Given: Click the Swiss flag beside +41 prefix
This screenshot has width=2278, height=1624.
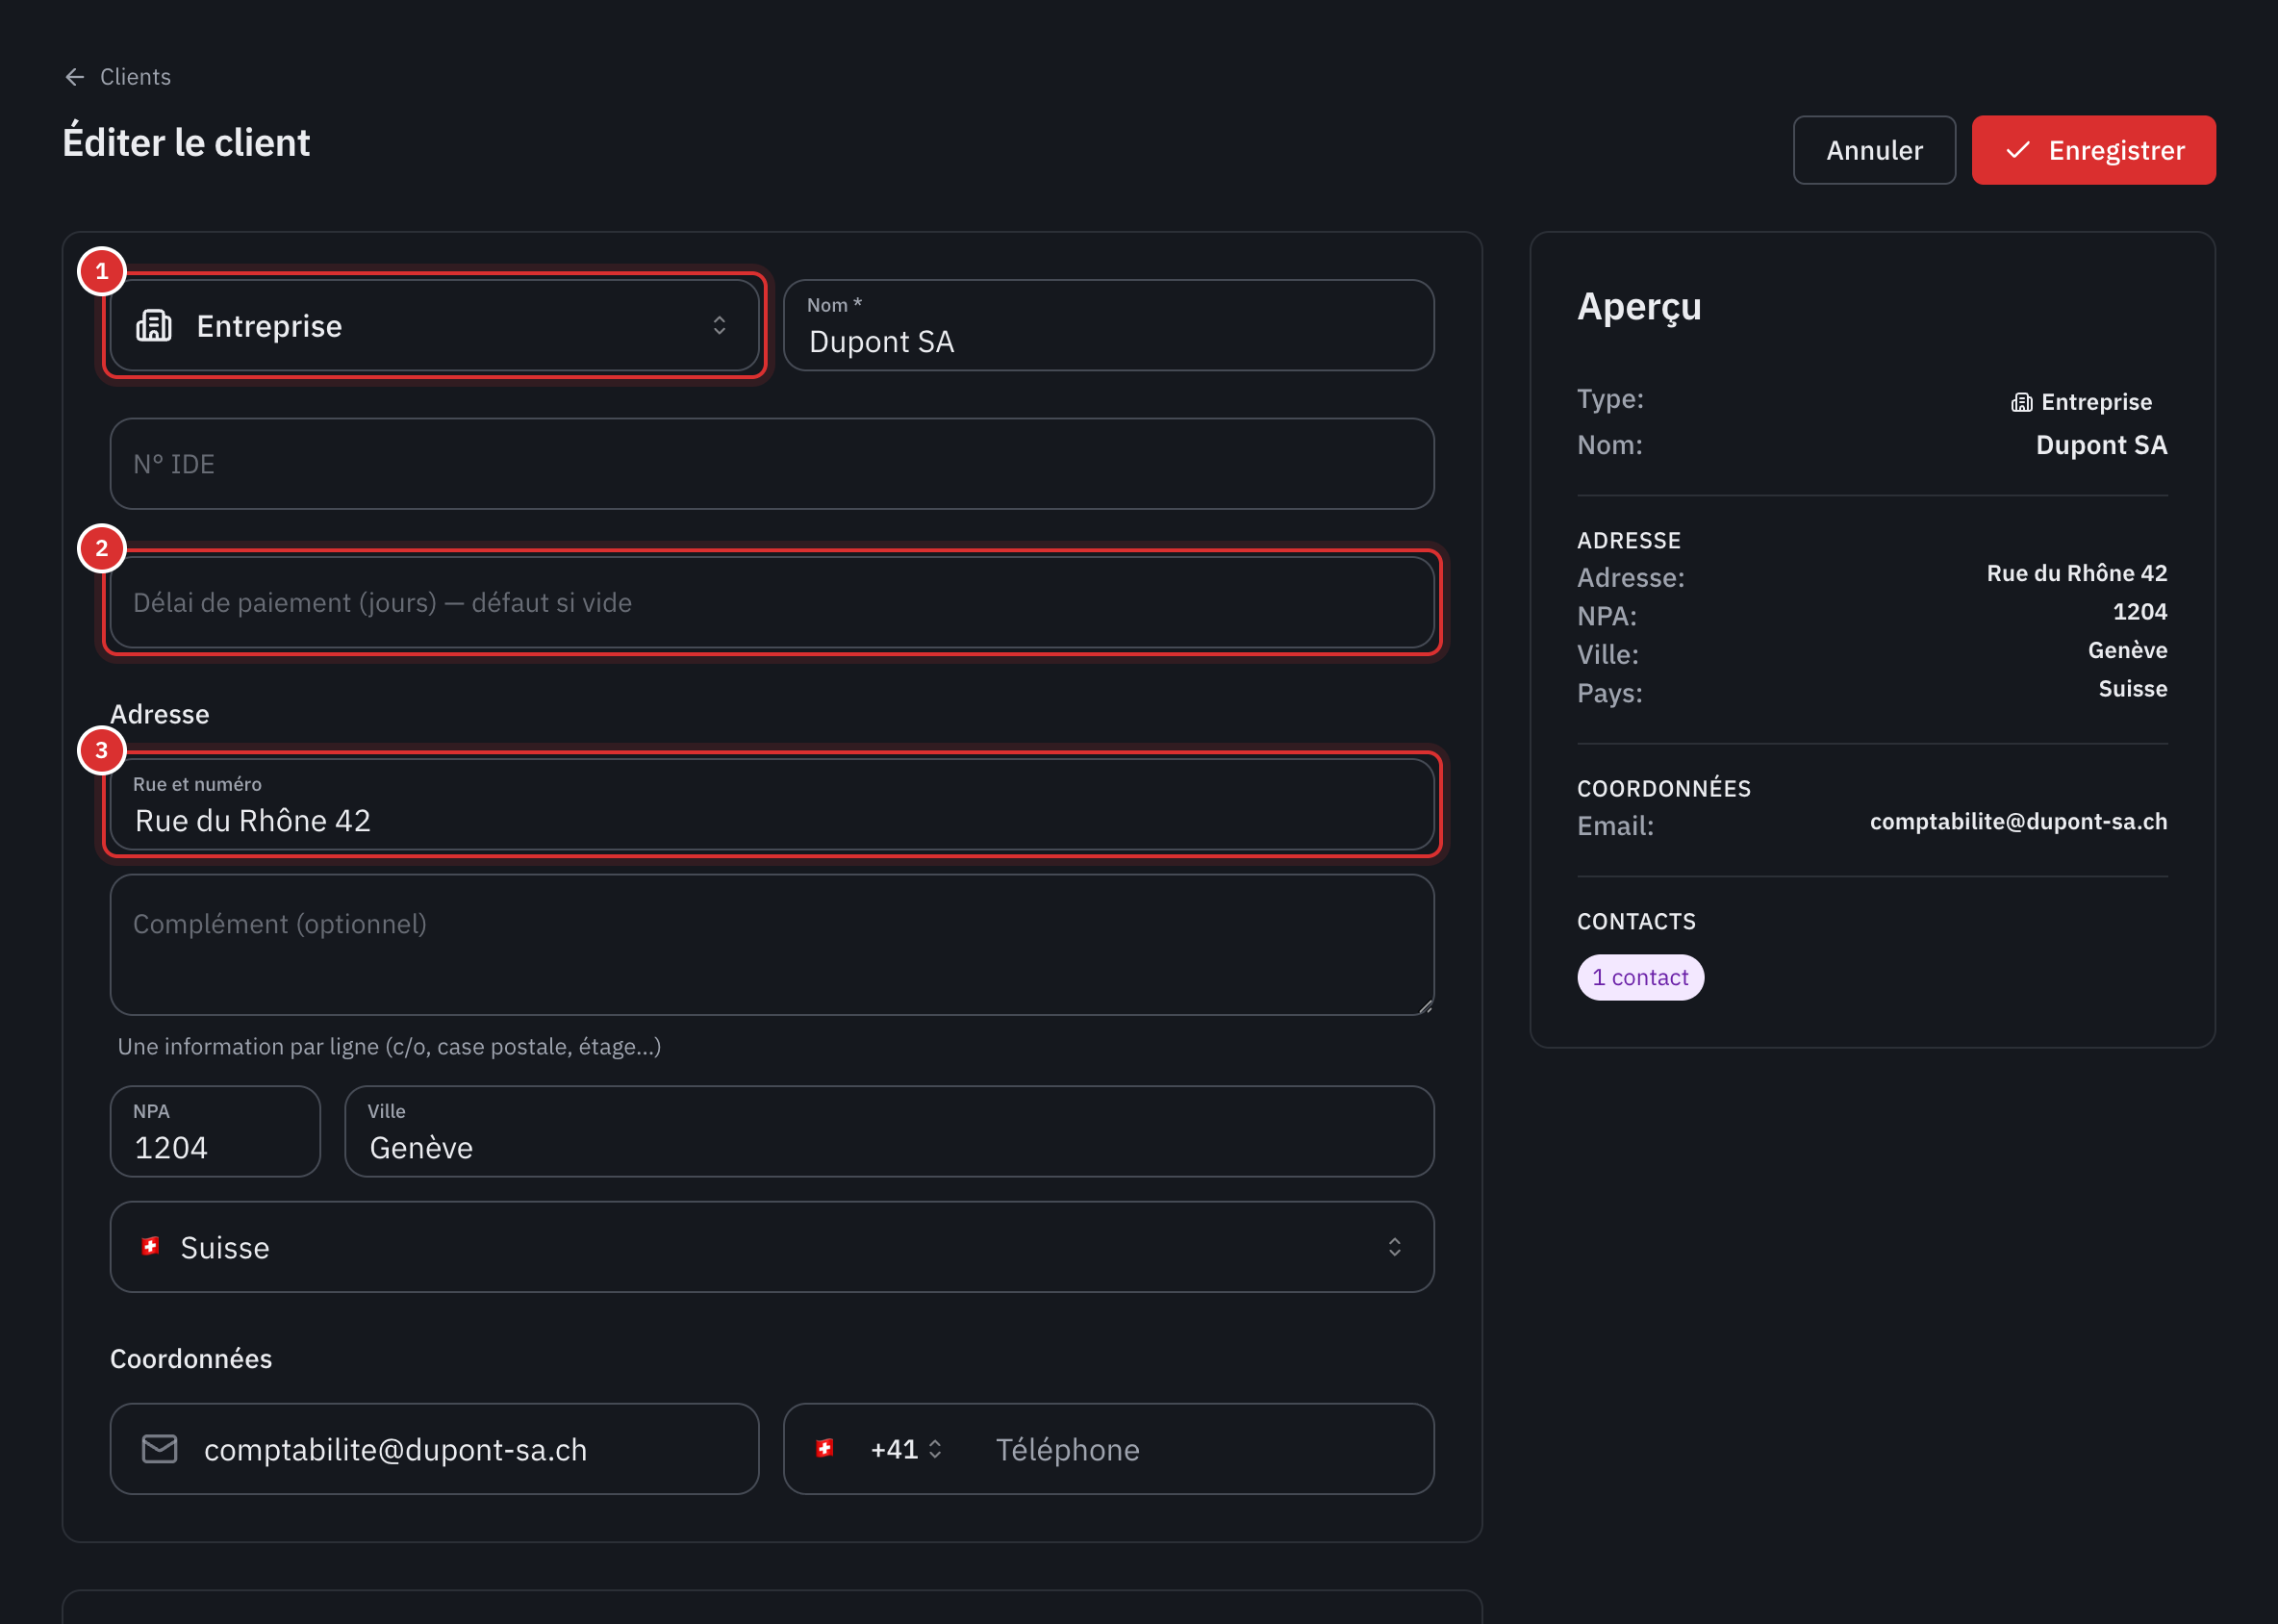Looking at the screenshot, I should tap(825, 1448).
